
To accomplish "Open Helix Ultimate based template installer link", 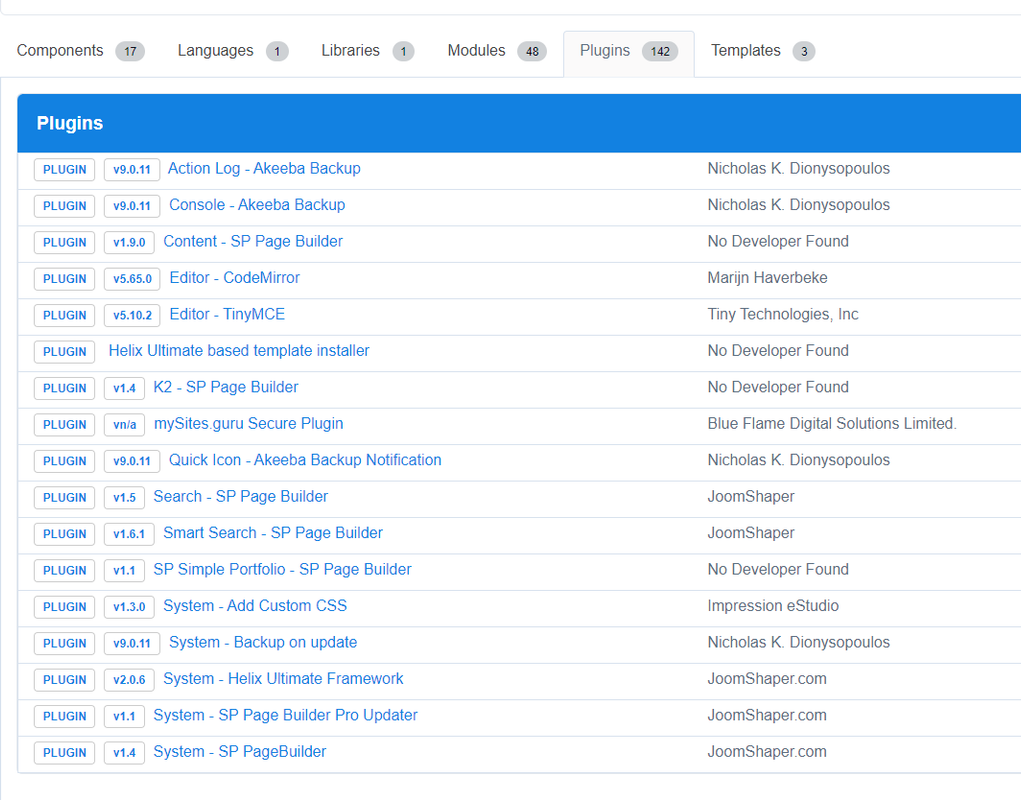I will pos(239,351).
